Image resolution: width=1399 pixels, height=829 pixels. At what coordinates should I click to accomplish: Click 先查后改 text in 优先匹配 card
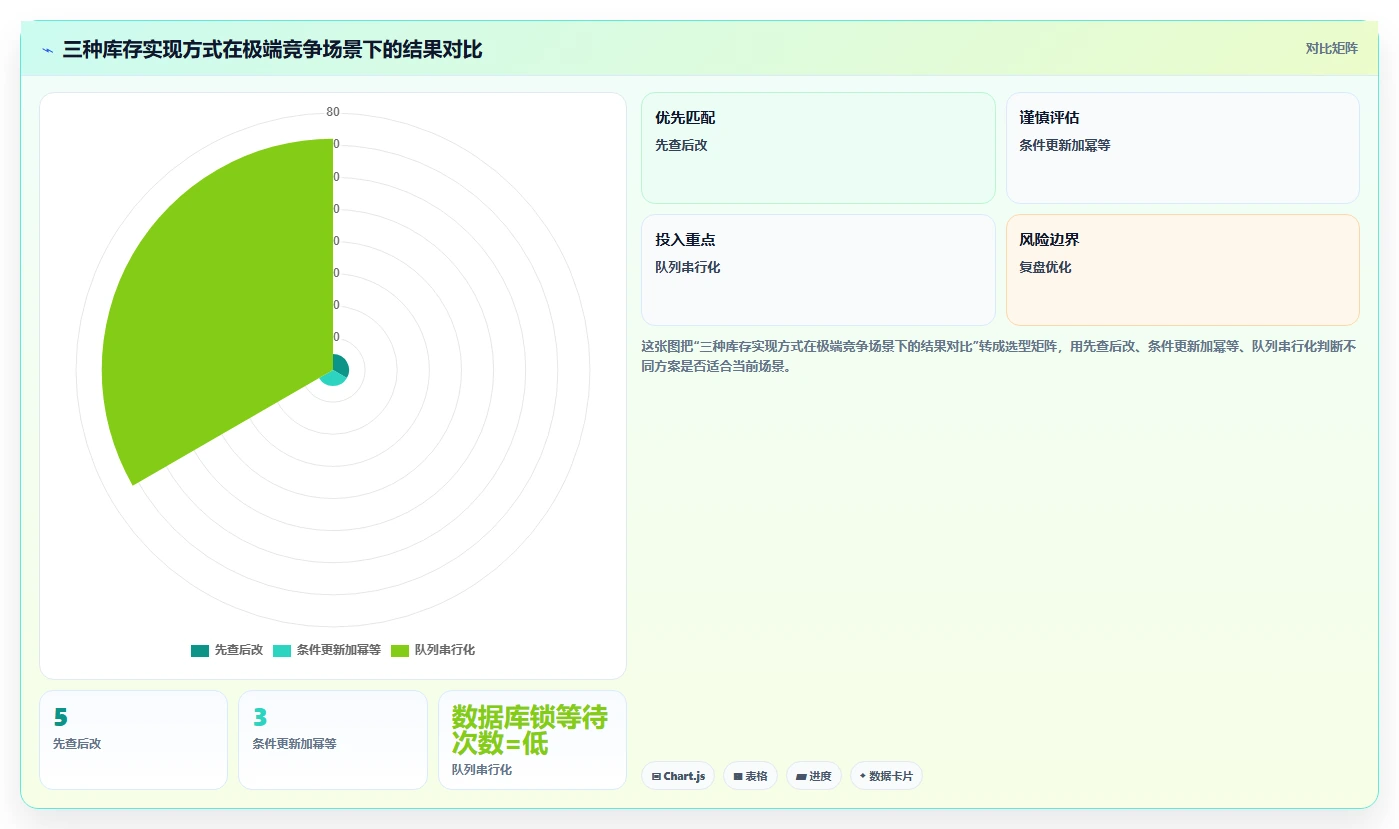tap(681, 146)
